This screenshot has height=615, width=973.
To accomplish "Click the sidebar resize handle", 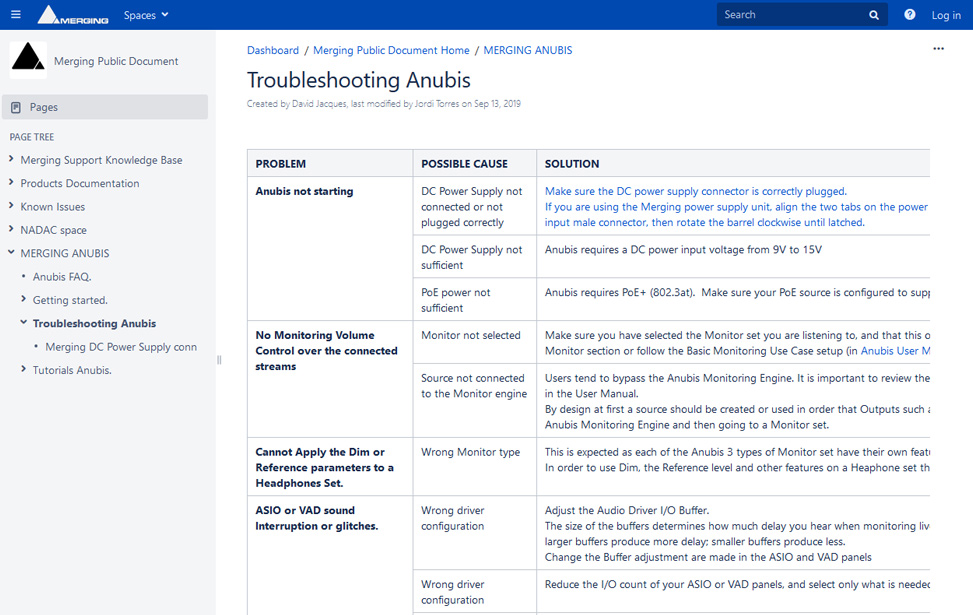I will pos(219,360).
